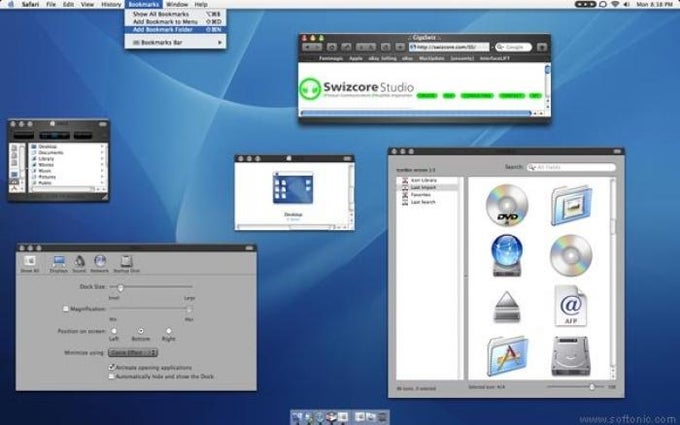
Task: Click the Search All Fields input
Action: 571,167
